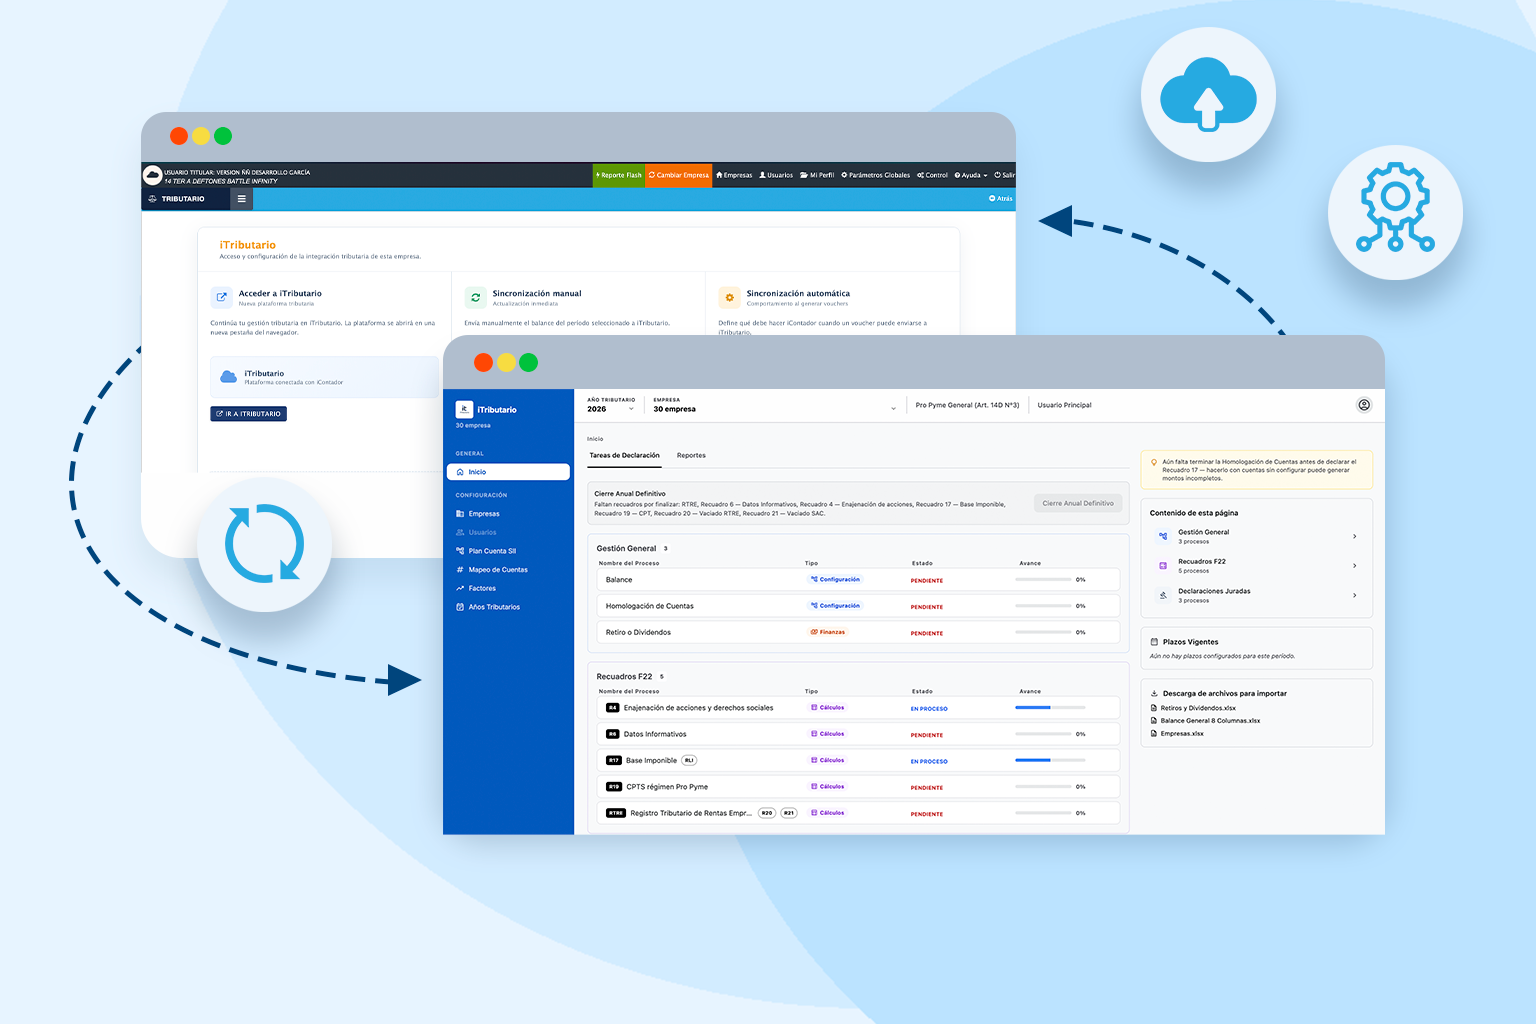Go to Inicio in iTributario sidebar
1536x1024 pixels.
(x=508, y=472)
